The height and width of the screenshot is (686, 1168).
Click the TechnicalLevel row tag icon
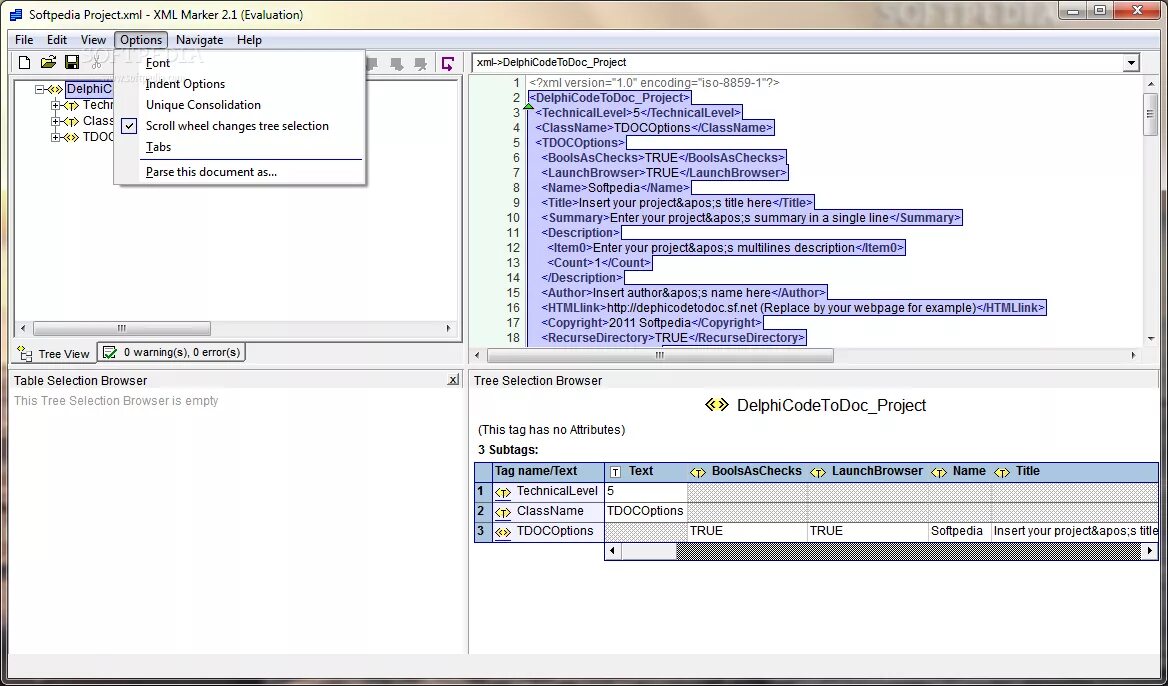click(503, 492)
